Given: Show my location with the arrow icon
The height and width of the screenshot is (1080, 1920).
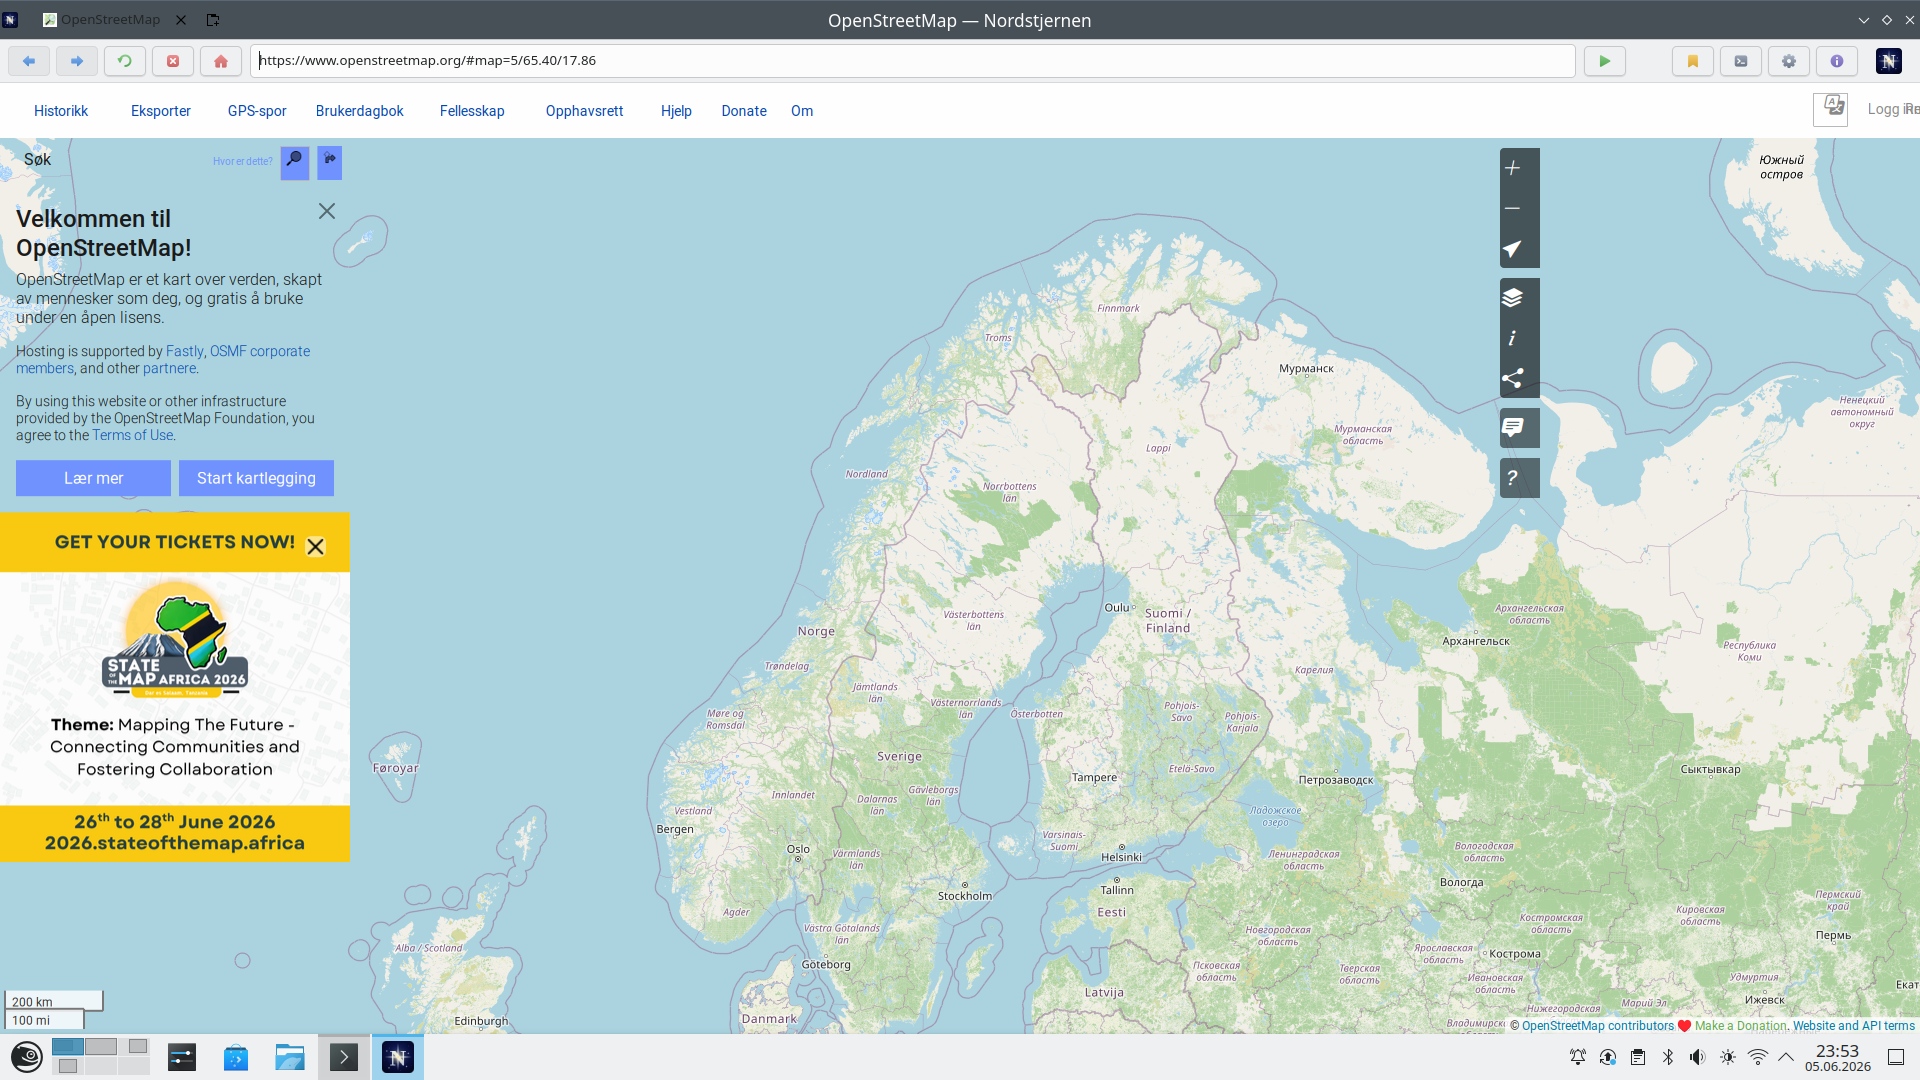Looking at the screenshot, I should pos(1519,248).
